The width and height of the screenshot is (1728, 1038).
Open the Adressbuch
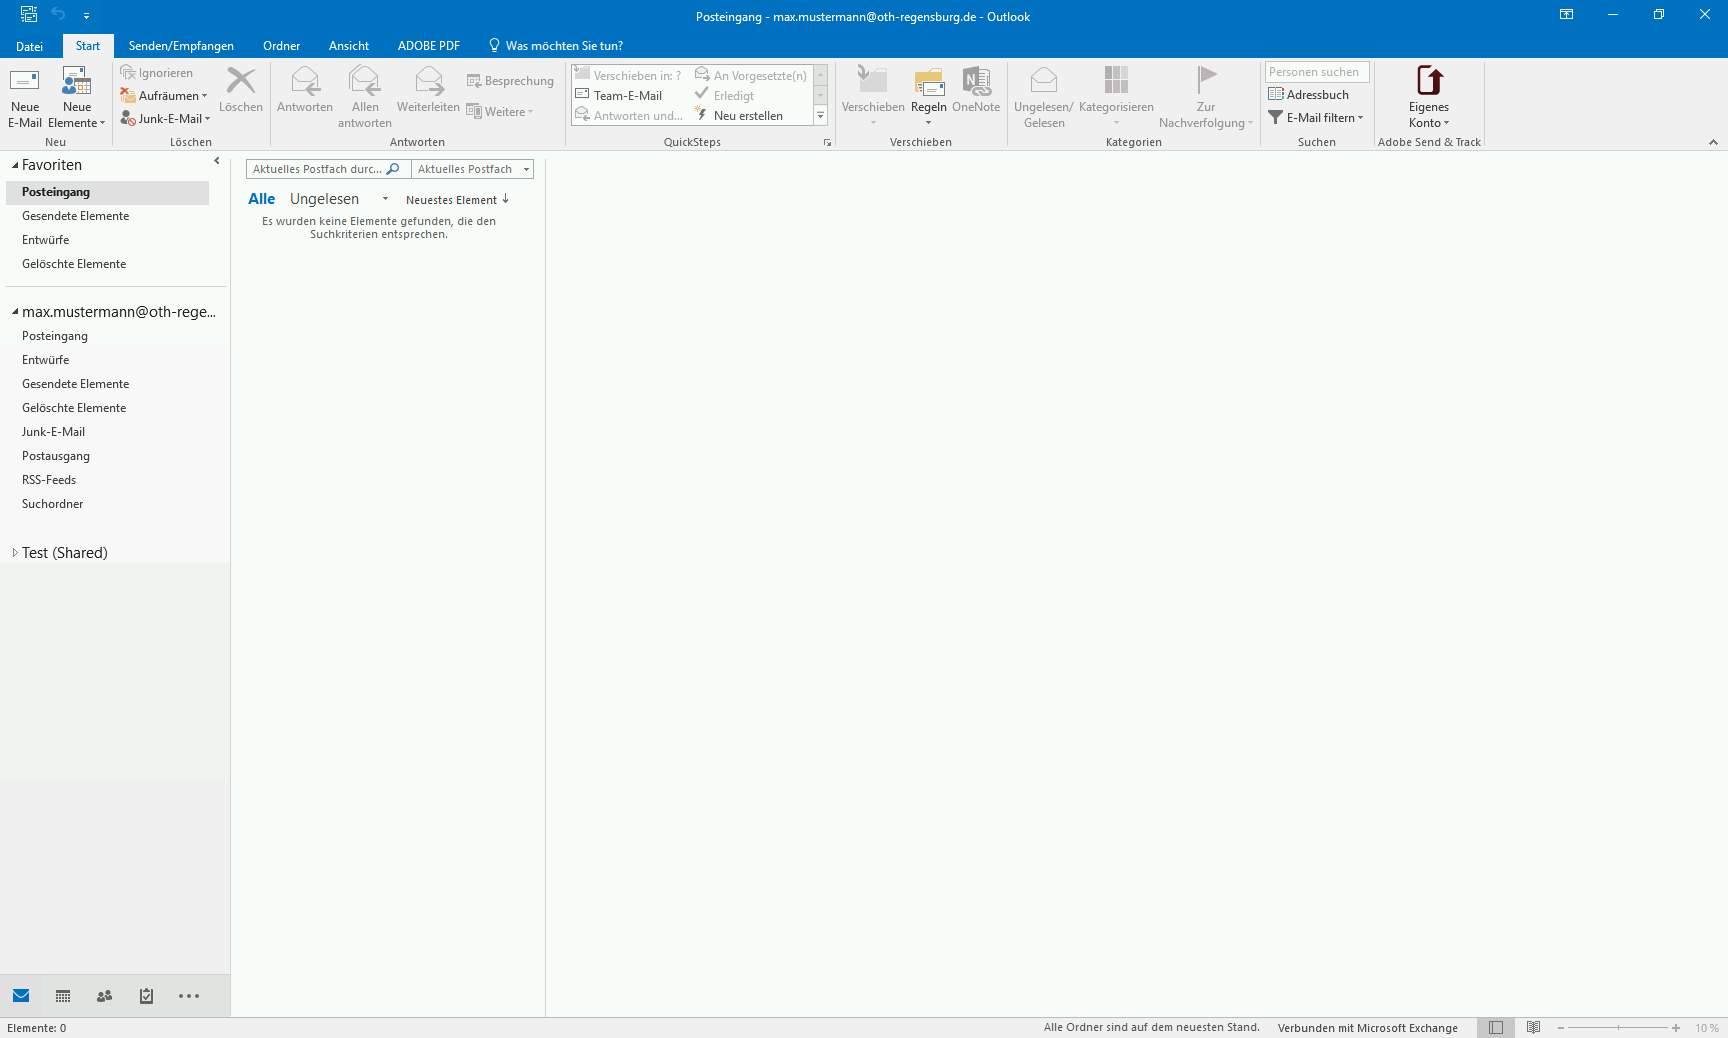[x=1308, y=95]
